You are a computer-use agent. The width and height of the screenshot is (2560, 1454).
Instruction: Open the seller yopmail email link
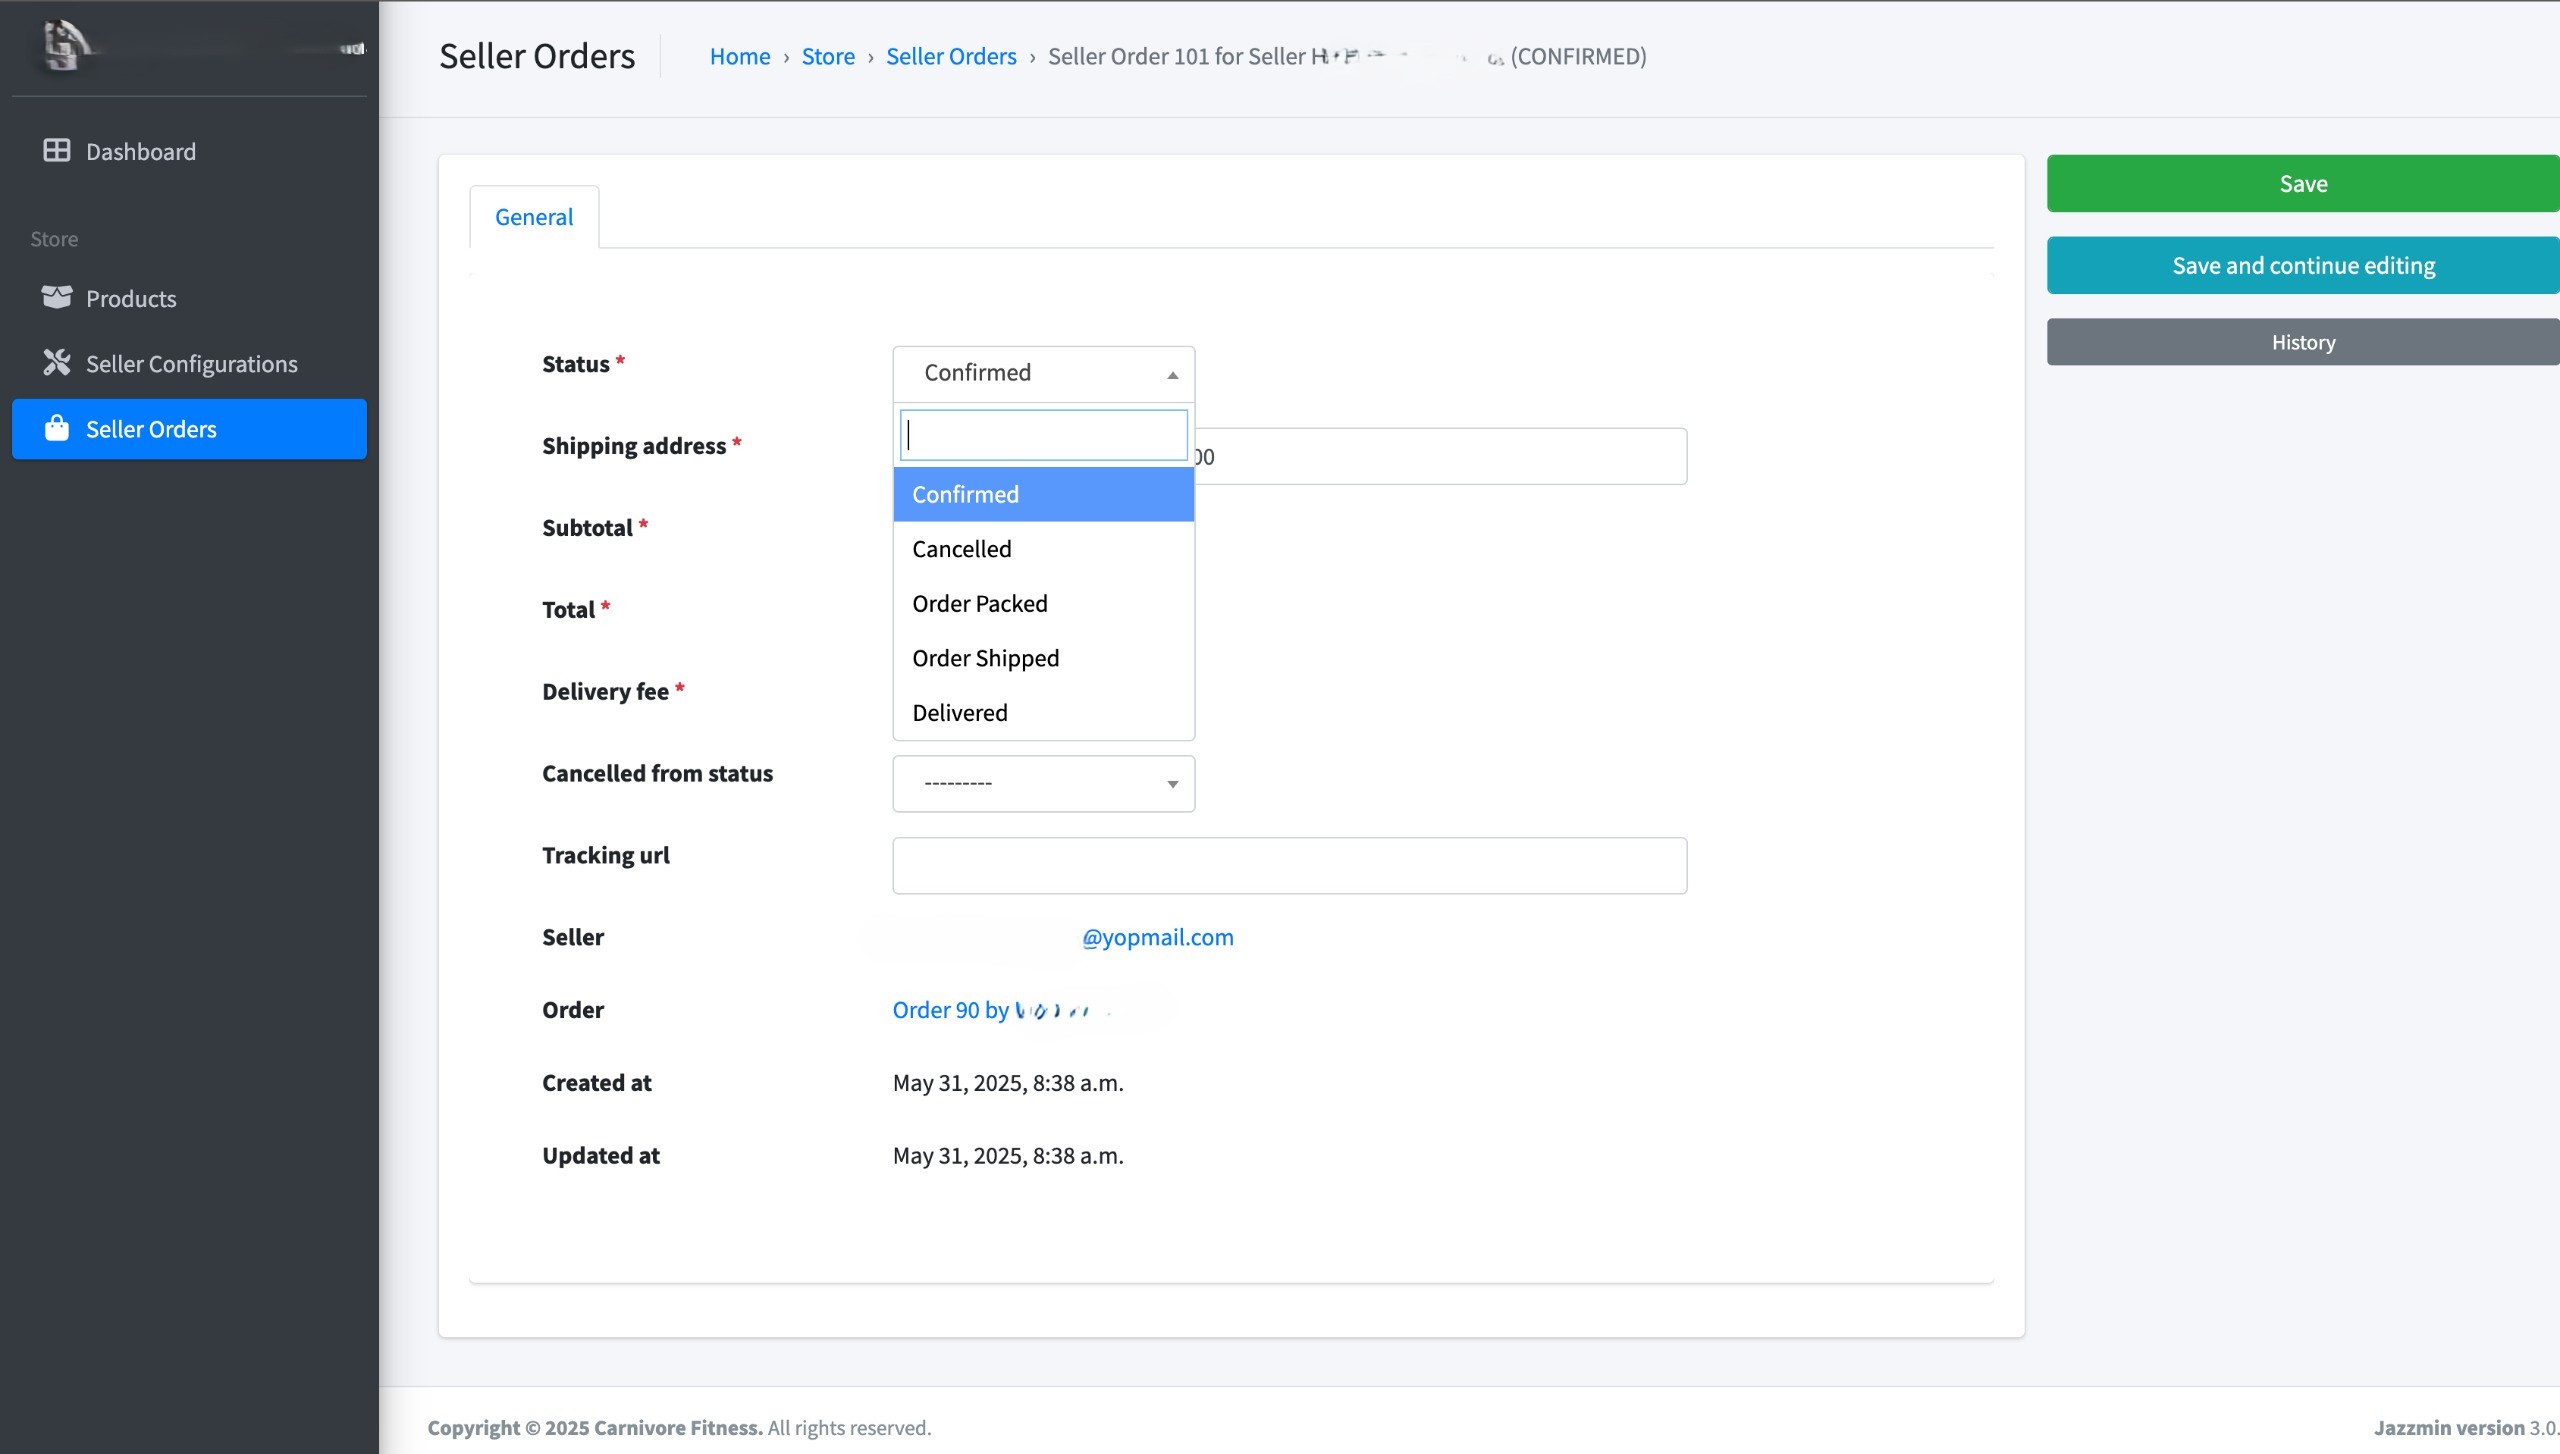[1157, 937]
